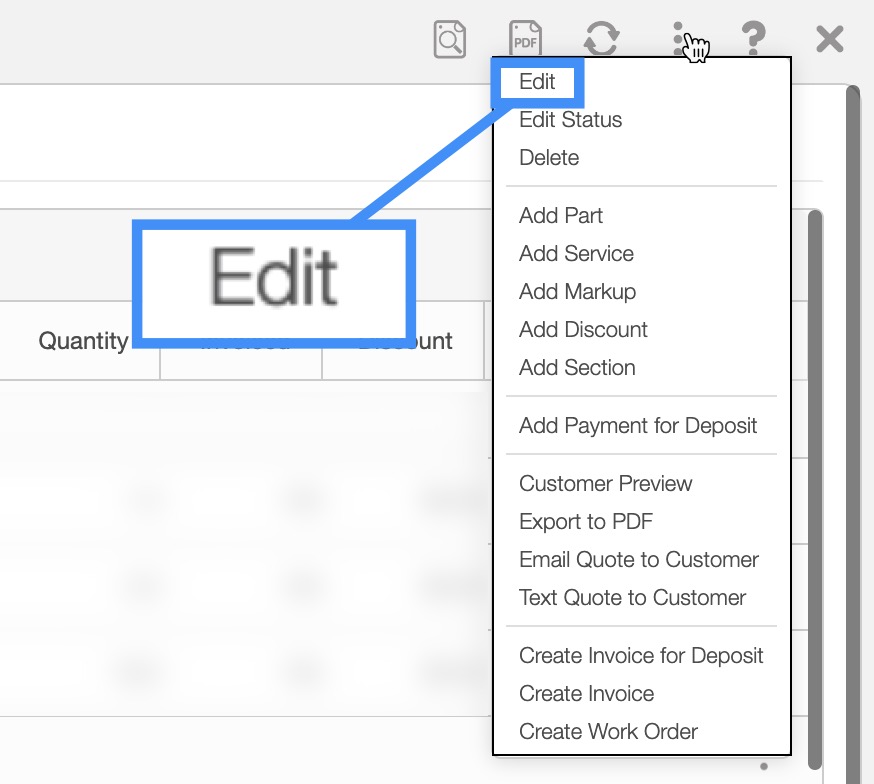874x784 pixels.
Task: Close the panel with the X icon
Action: [x=829, y=39]
